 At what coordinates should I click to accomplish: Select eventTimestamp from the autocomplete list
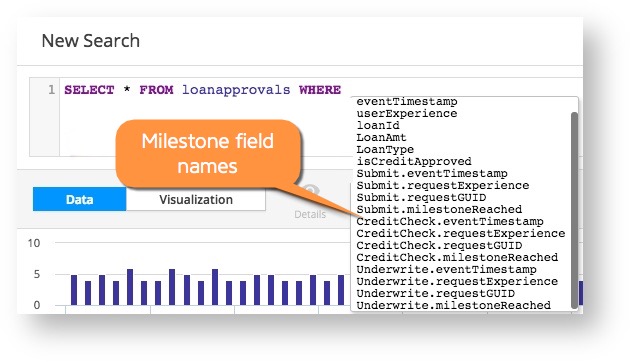pyautogui.click(x=407, y=102)
